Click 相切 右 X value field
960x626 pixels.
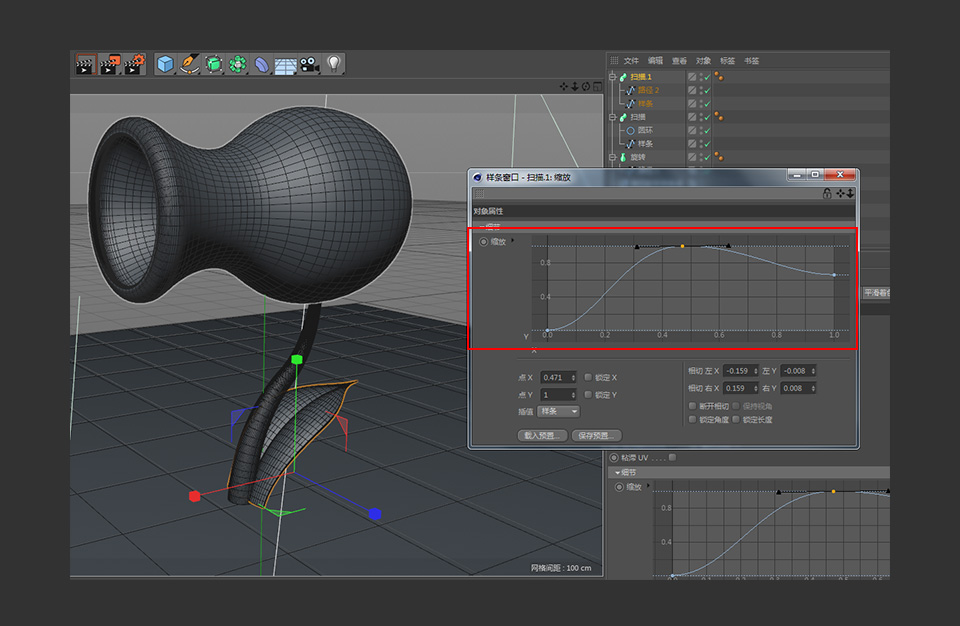tap(741, 388)
